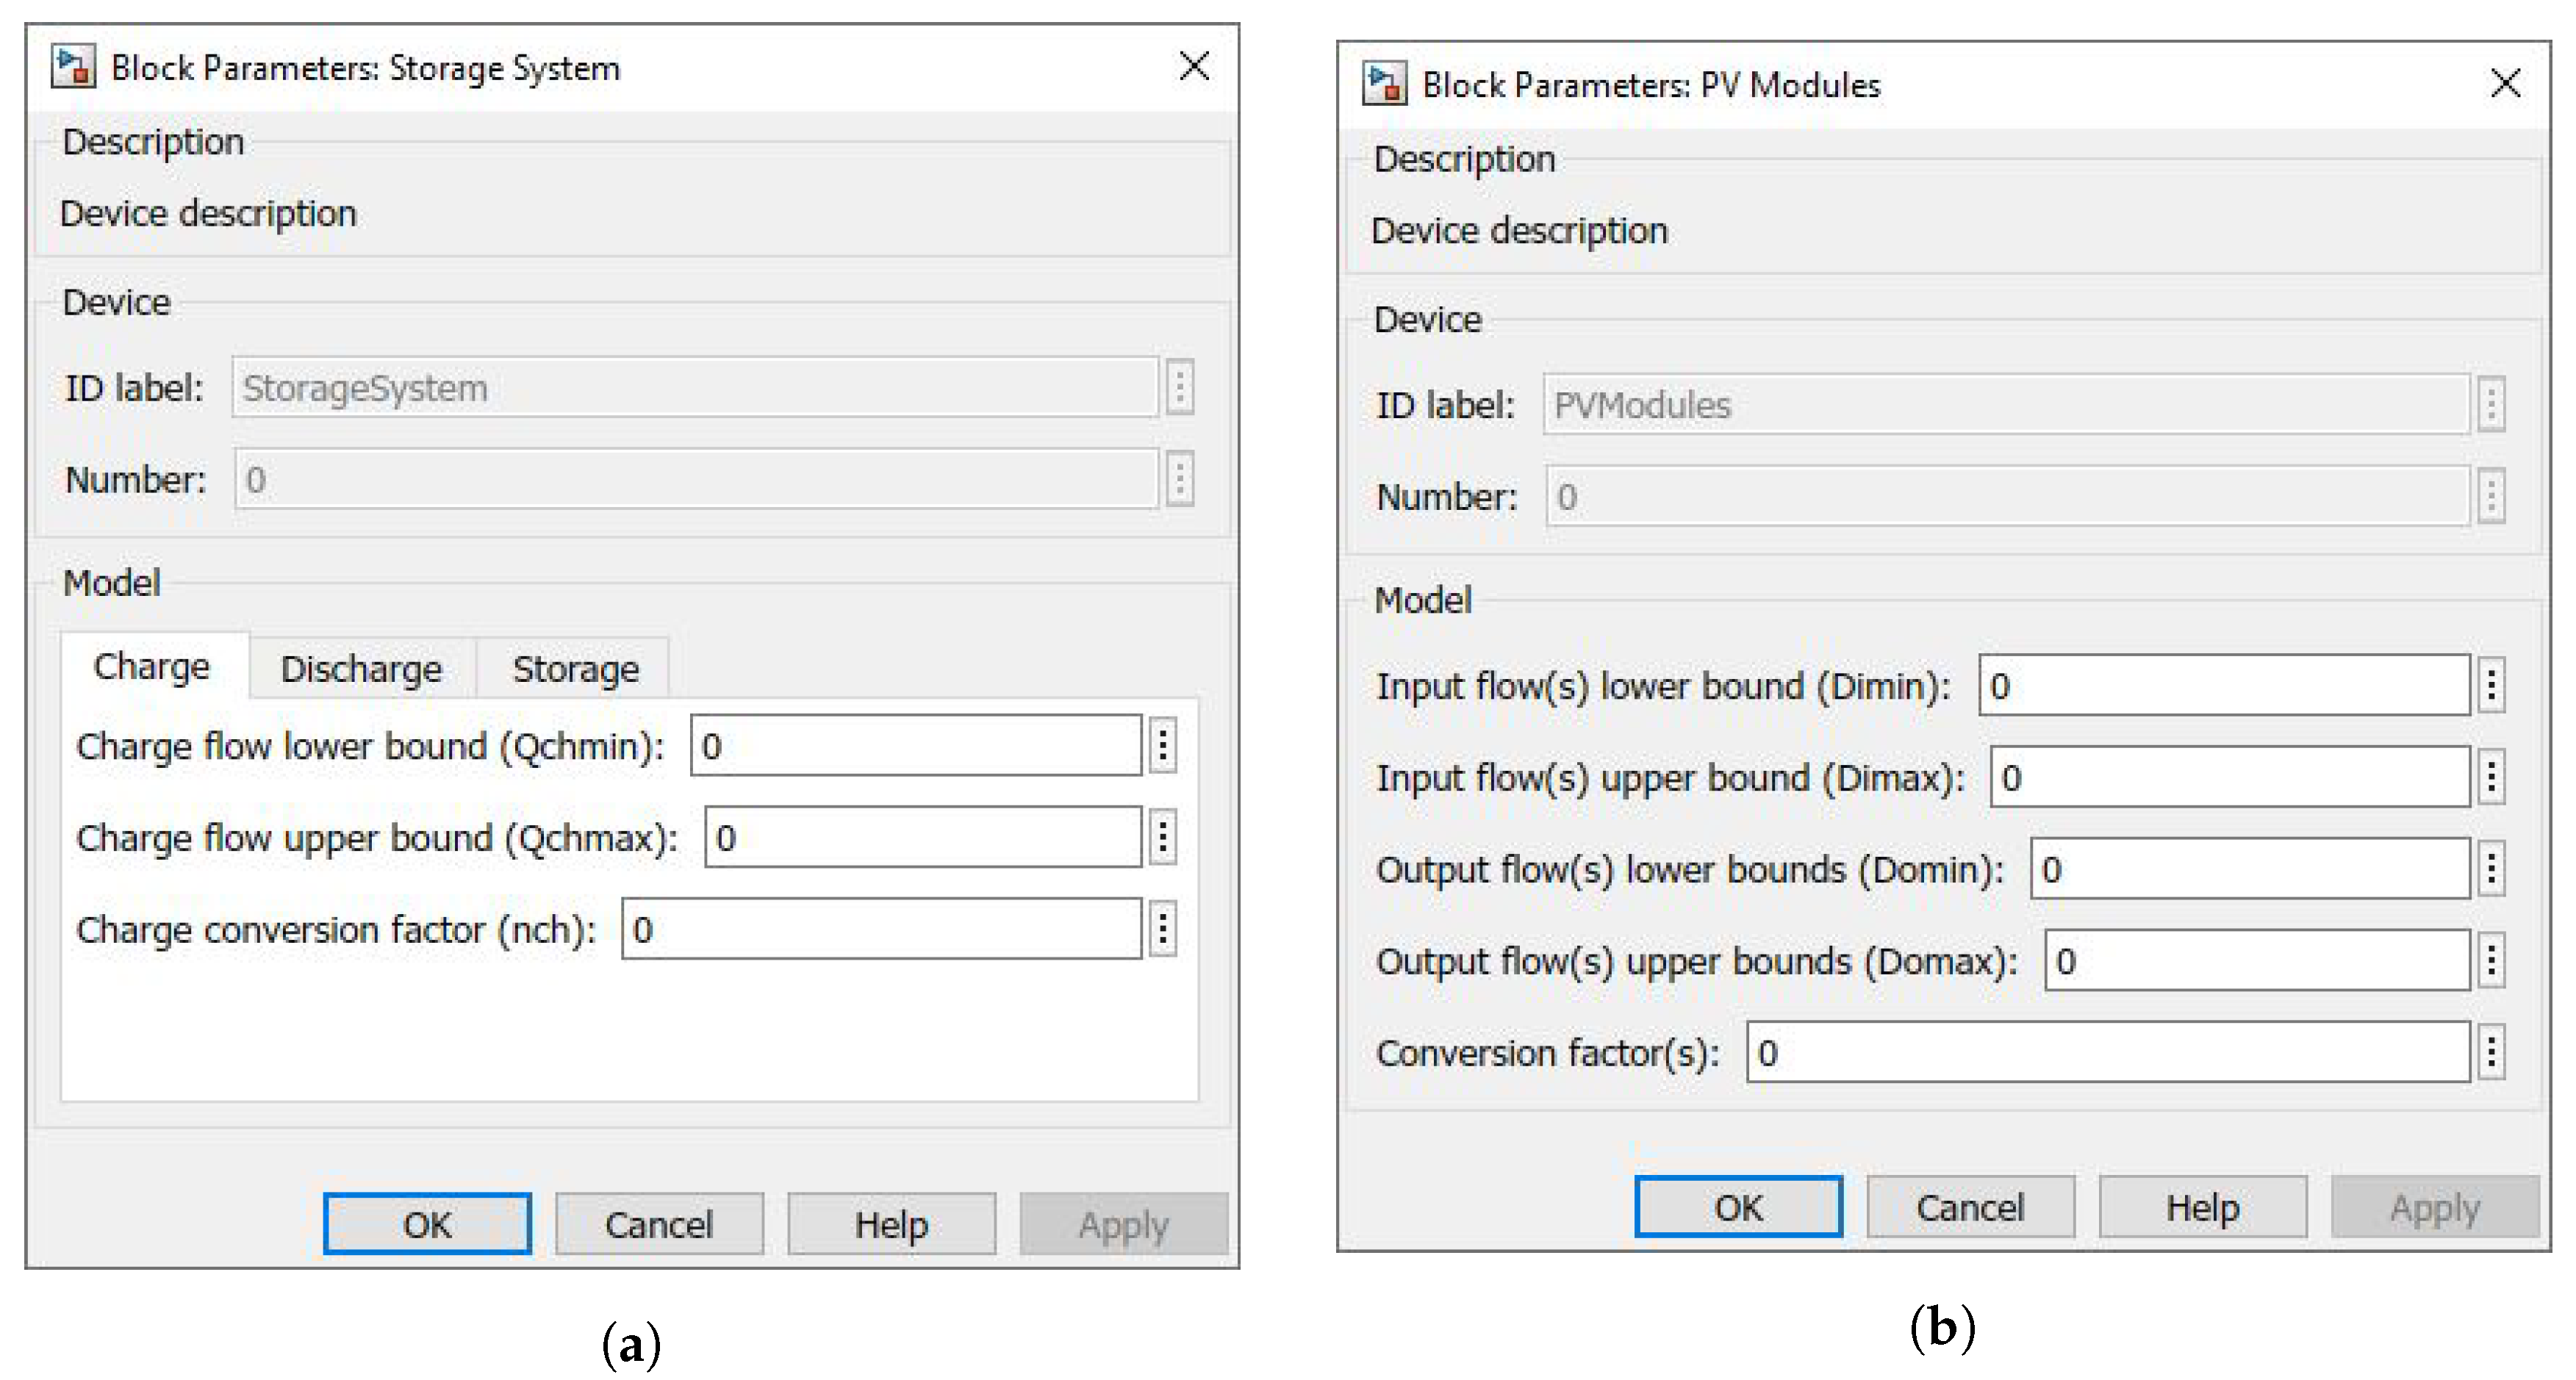
Task: Open options dots beside Domax field
Action: [x=2491, y=961]
